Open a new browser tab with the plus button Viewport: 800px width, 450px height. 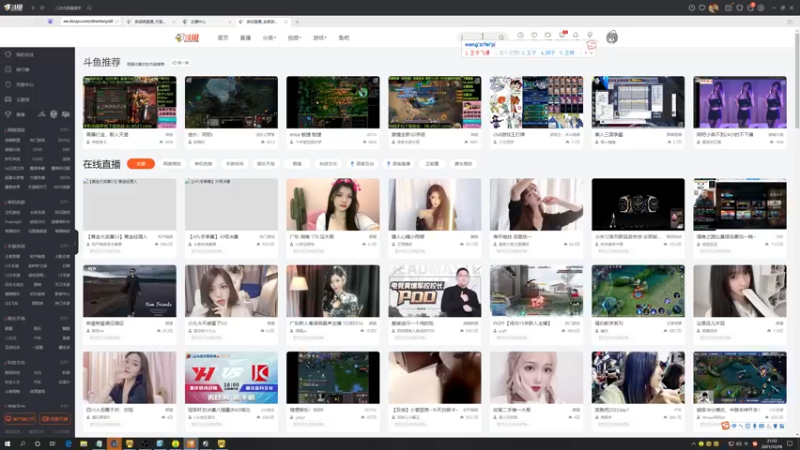tap(297, 22)
